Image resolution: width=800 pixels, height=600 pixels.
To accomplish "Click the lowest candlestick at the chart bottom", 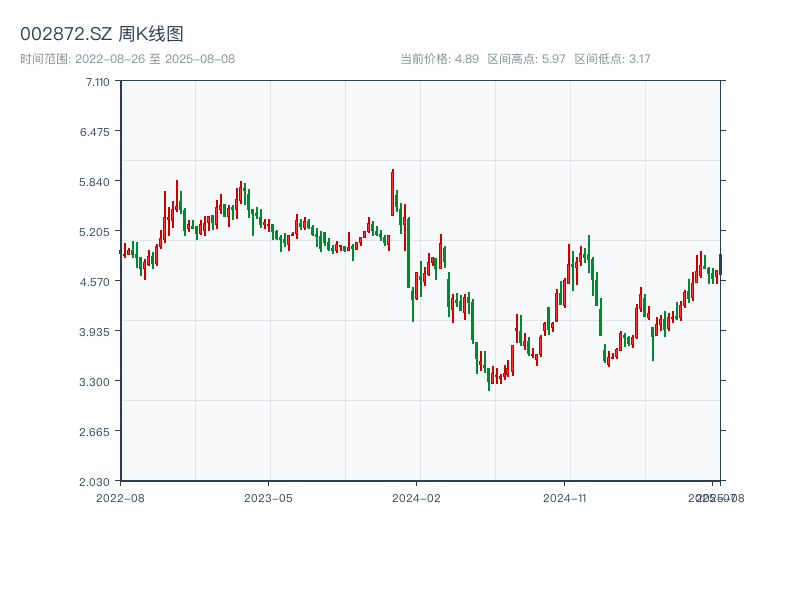I will [x=489, y=378].
